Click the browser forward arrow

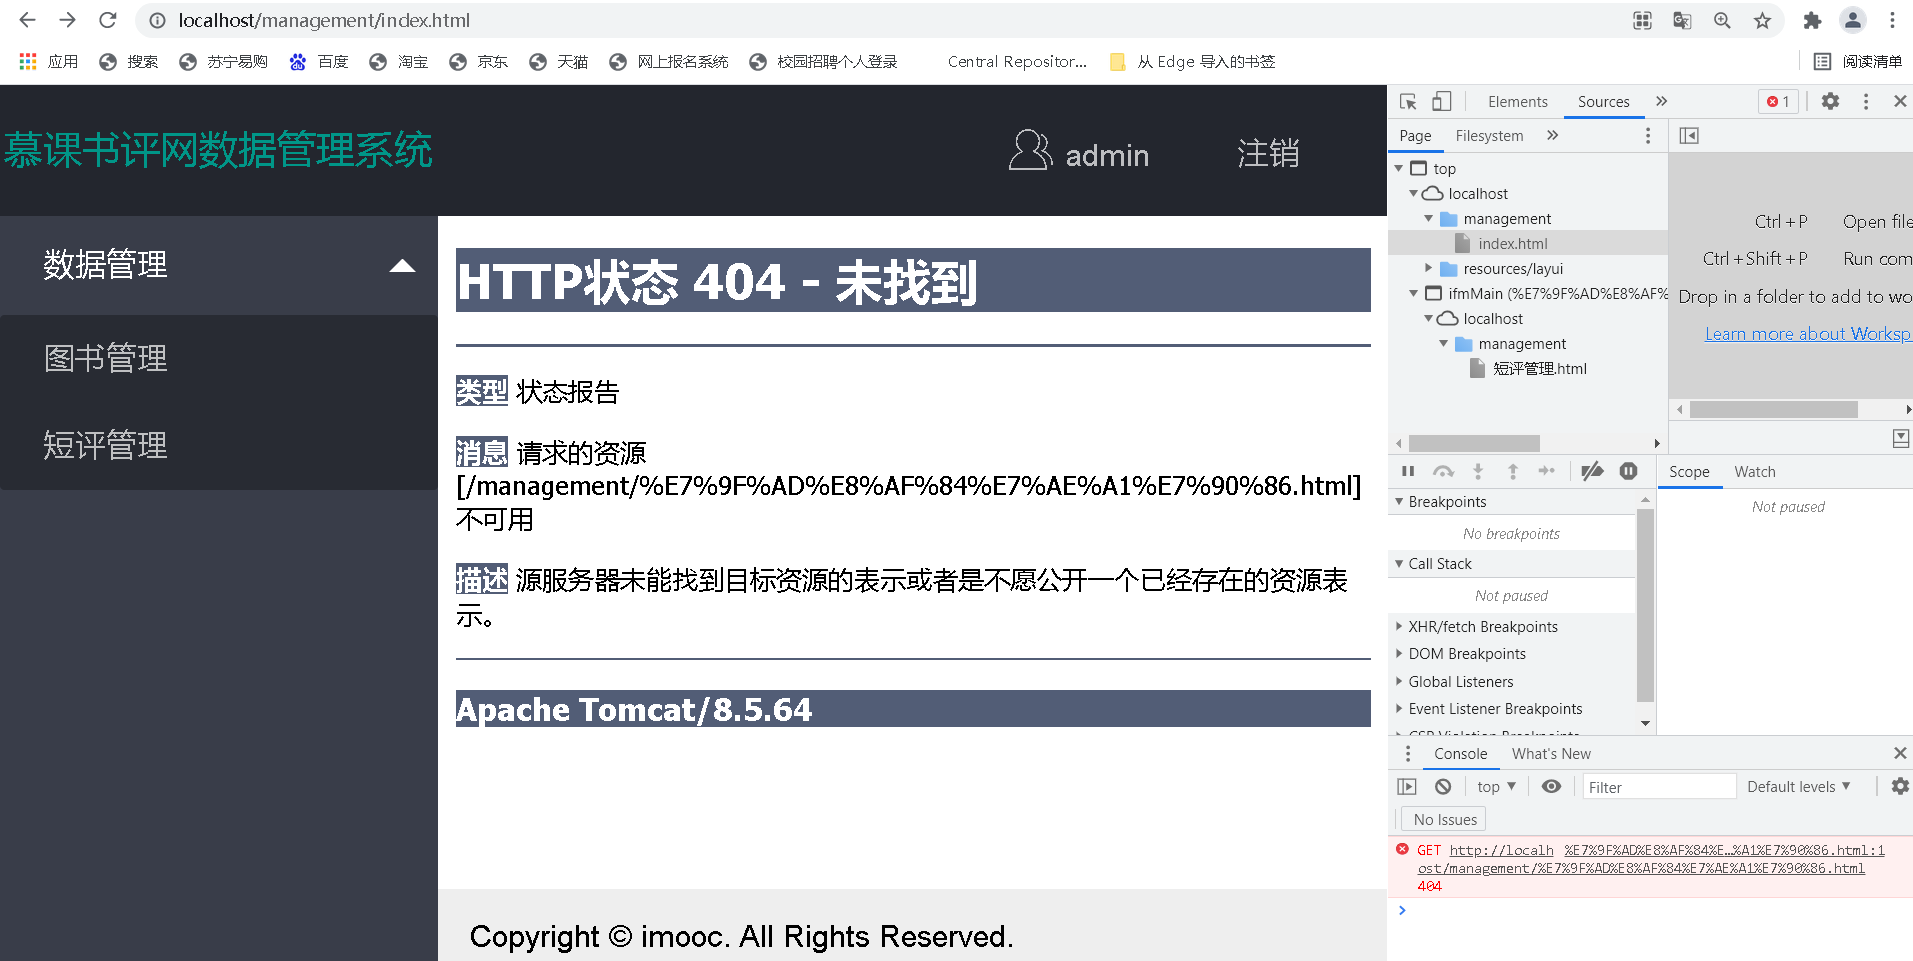pyautogui.click(x=67, y=20)
